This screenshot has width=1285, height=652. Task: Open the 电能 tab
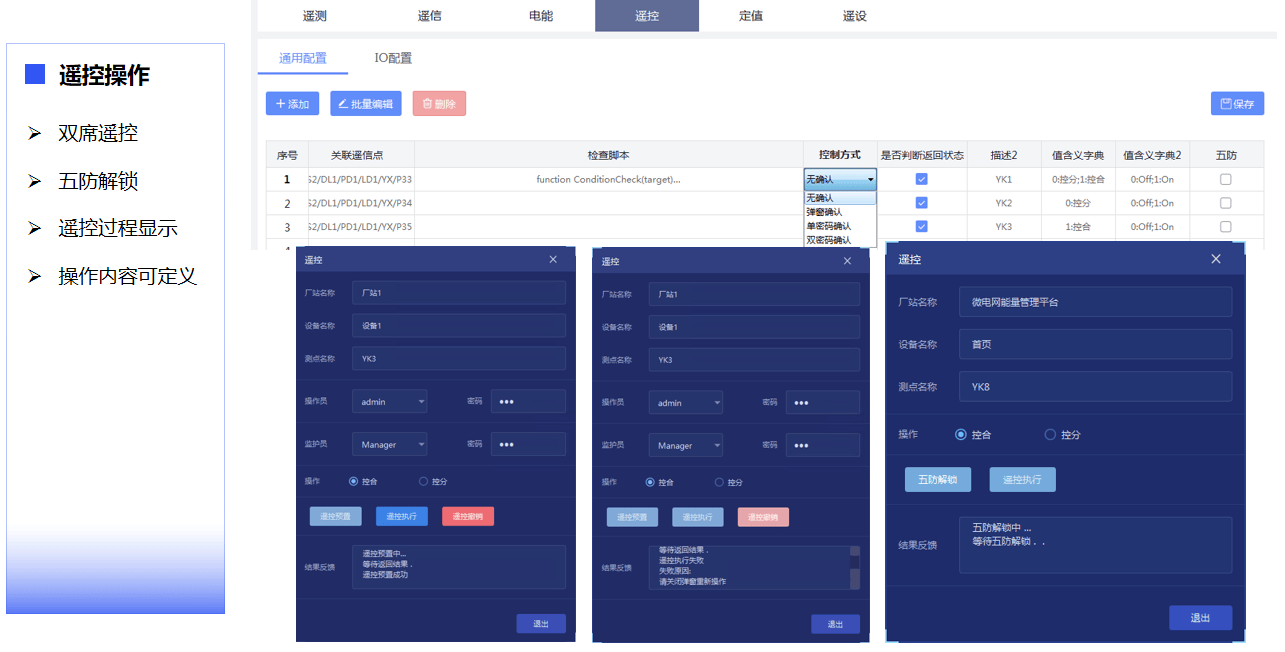coord(541,16)
